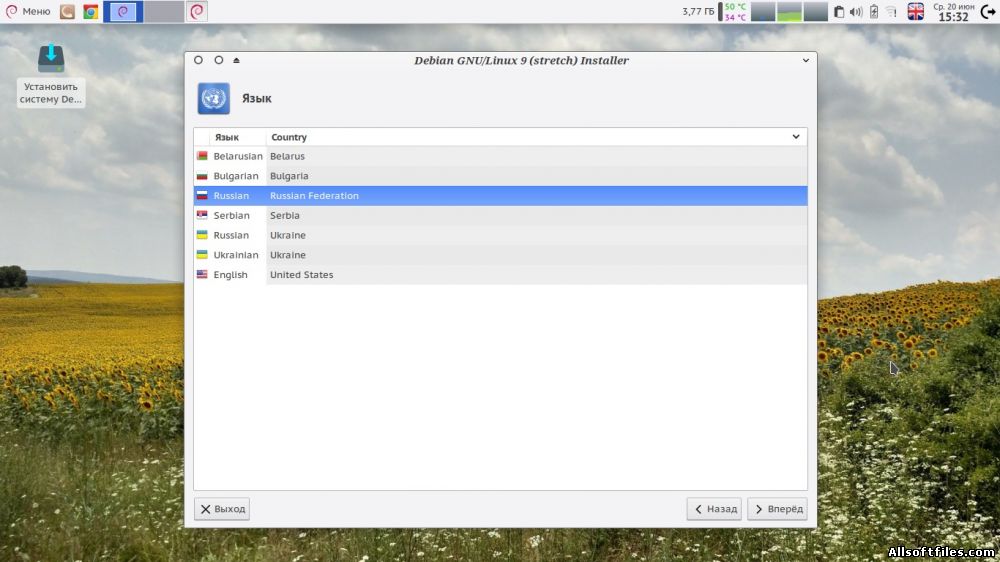Click the Serbia flag icon

coord(202,215)
